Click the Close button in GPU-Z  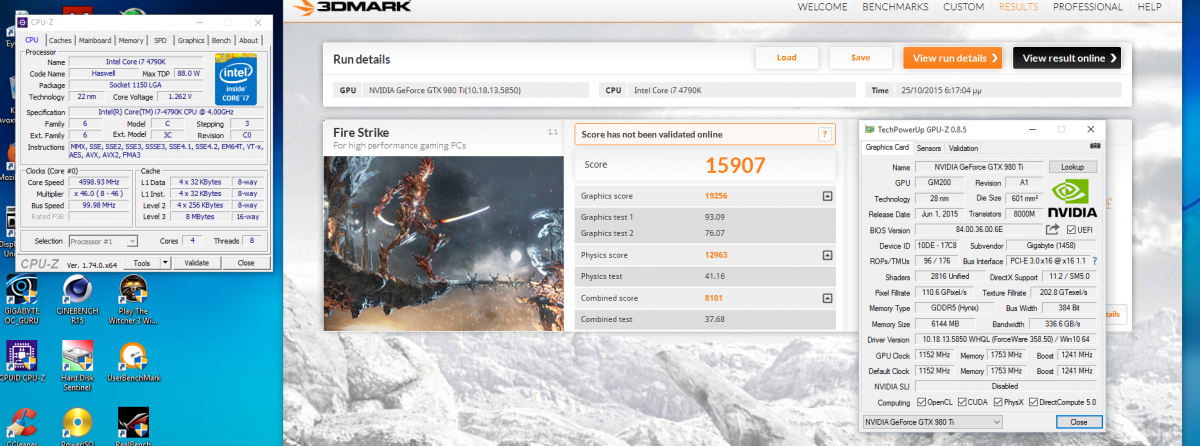point(1078,422)
